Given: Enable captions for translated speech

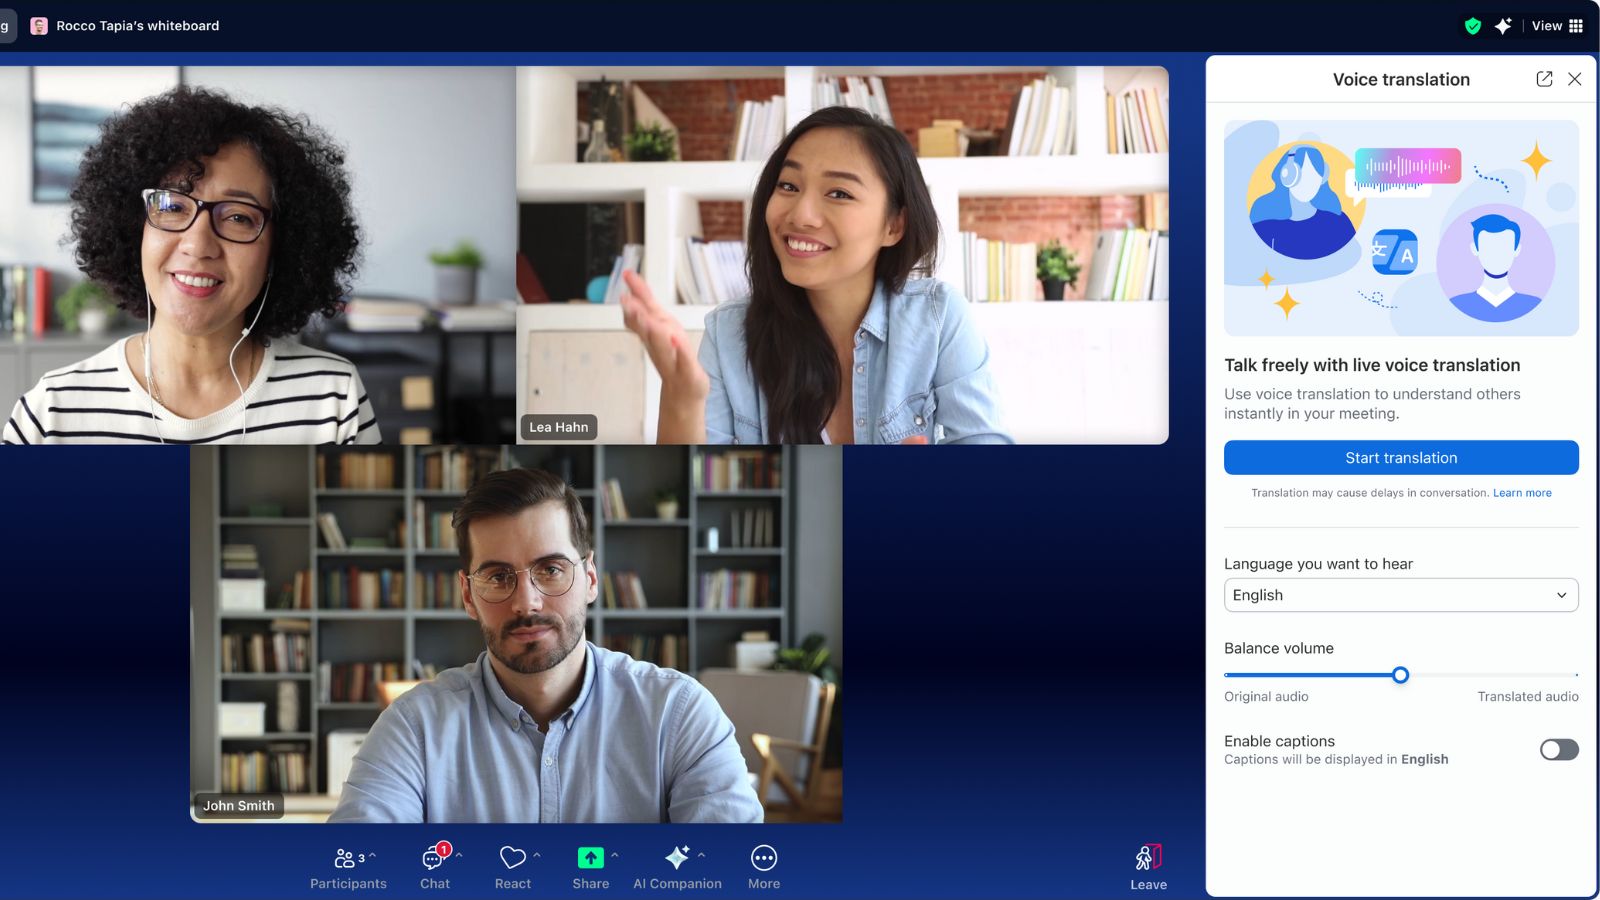Looking at the screenshot, I should 1557,749.
